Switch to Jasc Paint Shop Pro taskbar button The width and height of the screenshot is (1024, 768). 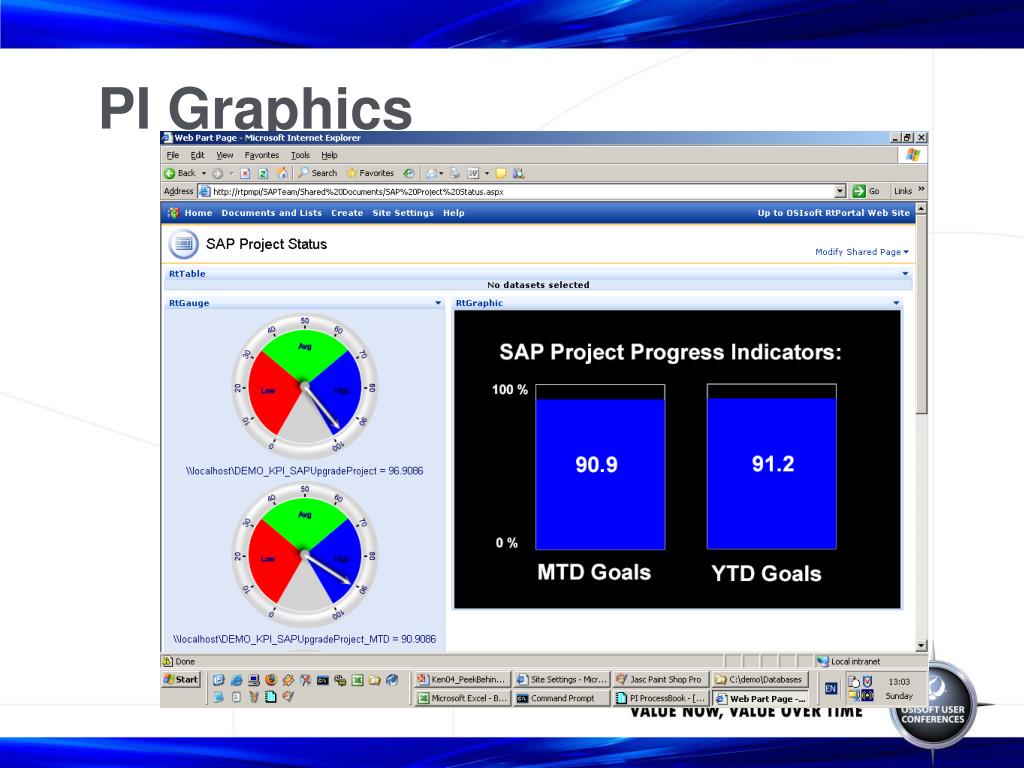click(x=661, y=679)
